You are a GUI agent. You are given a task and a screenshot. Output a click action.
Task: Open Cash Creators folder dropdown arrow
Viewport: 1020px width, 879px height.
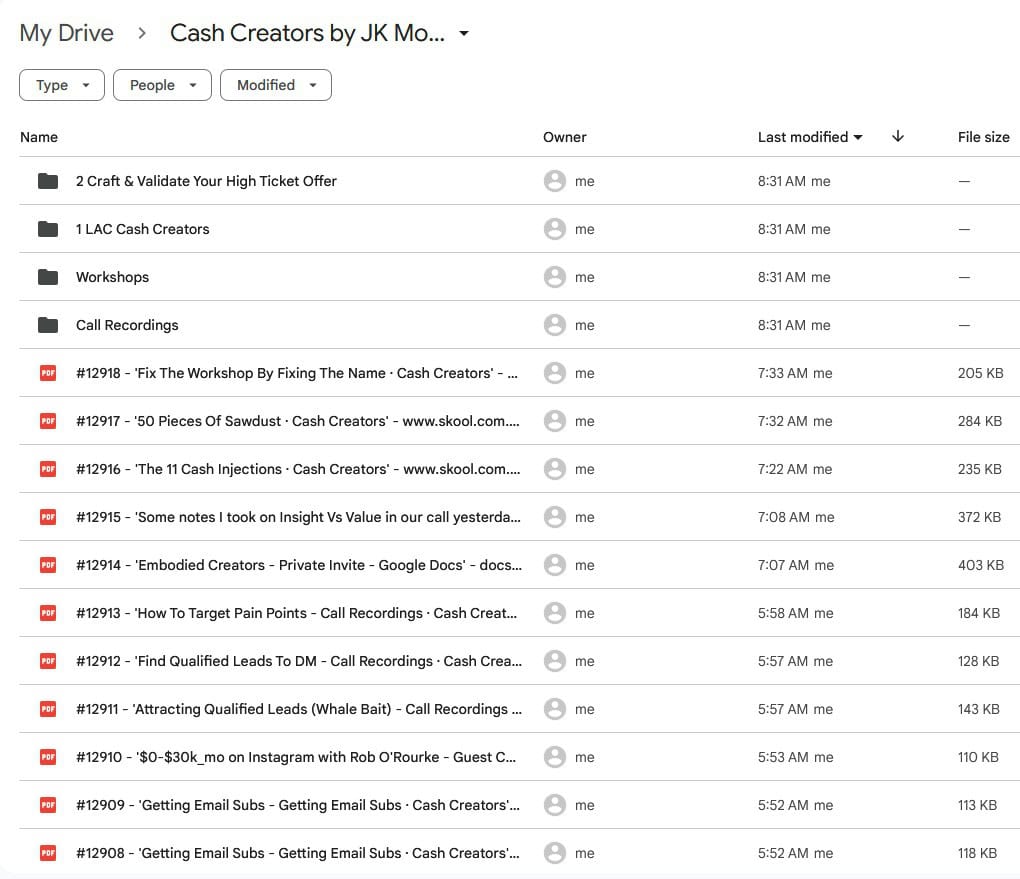click(463, 34)
